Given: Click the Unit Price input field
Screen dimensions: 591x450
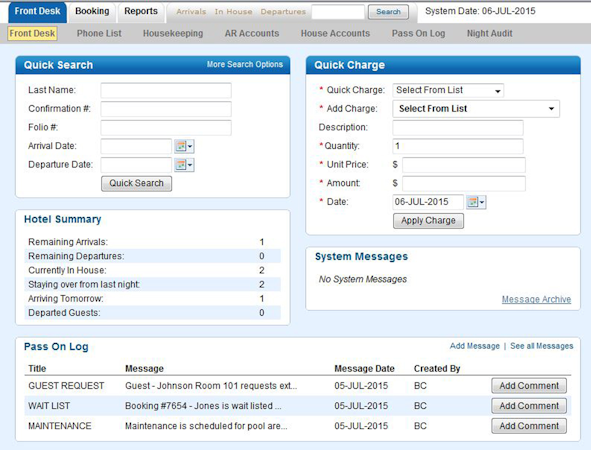Looking at the screenshot, I should [464, 165].
